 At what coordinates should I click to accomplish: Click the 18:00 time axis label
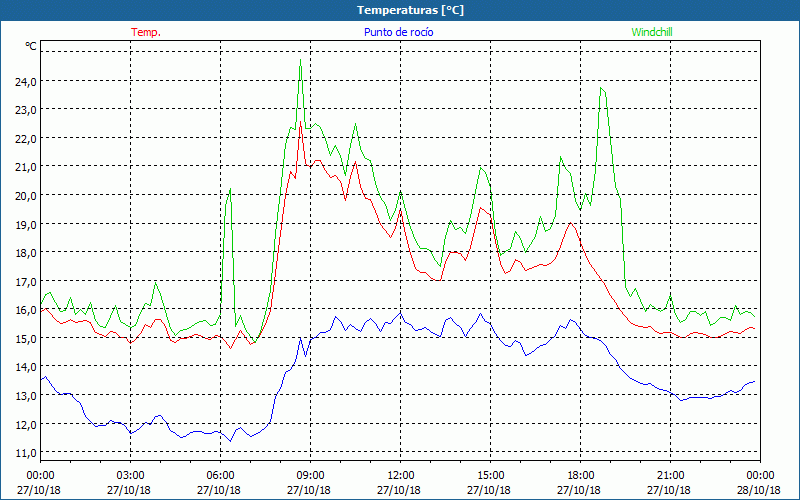click(580, 476)
